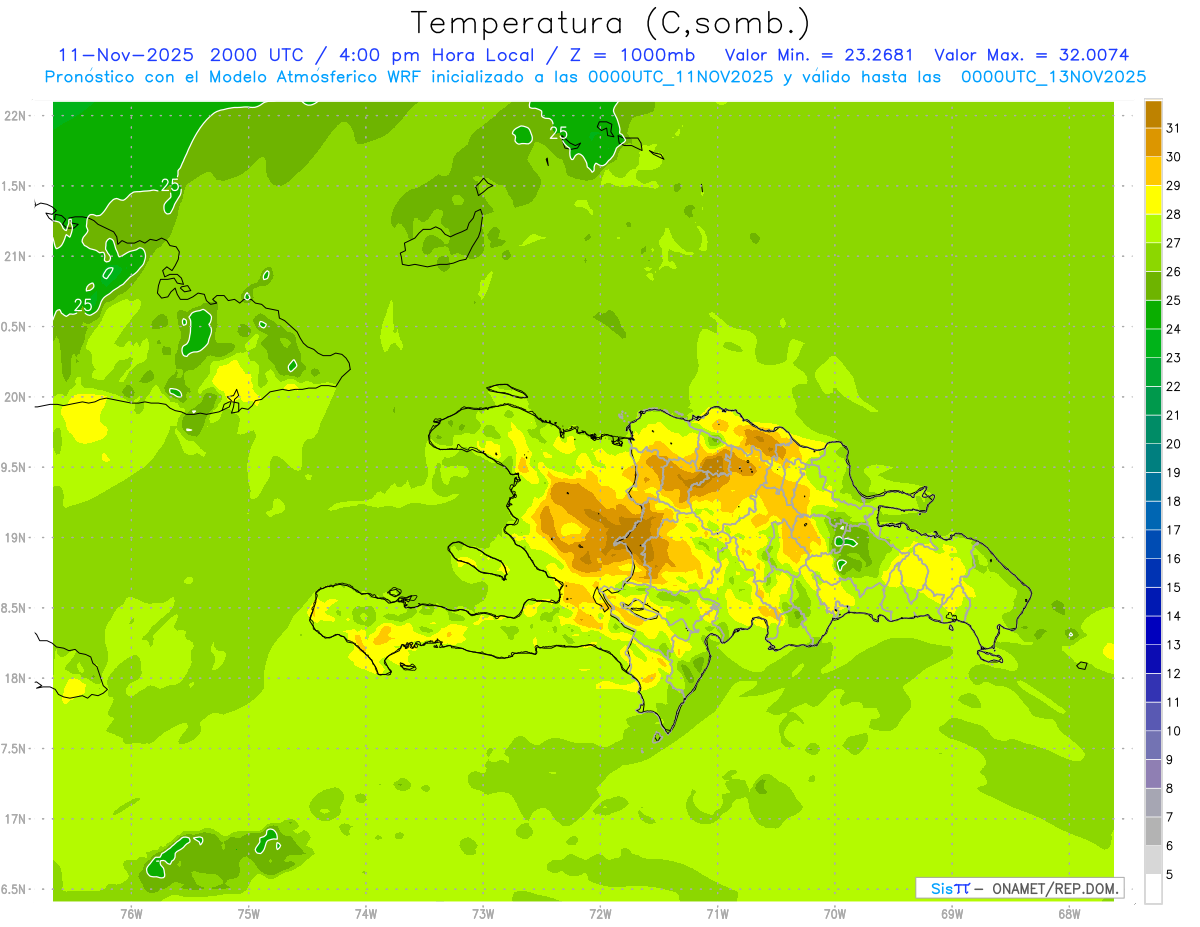Click the '31' color scale label

click(x=1173, y=128)
